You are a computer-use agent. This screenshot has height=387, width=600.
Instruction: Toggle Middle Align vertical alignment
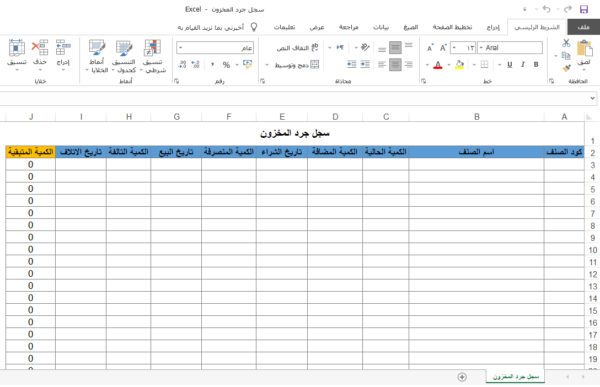click(x=395, y=47)
